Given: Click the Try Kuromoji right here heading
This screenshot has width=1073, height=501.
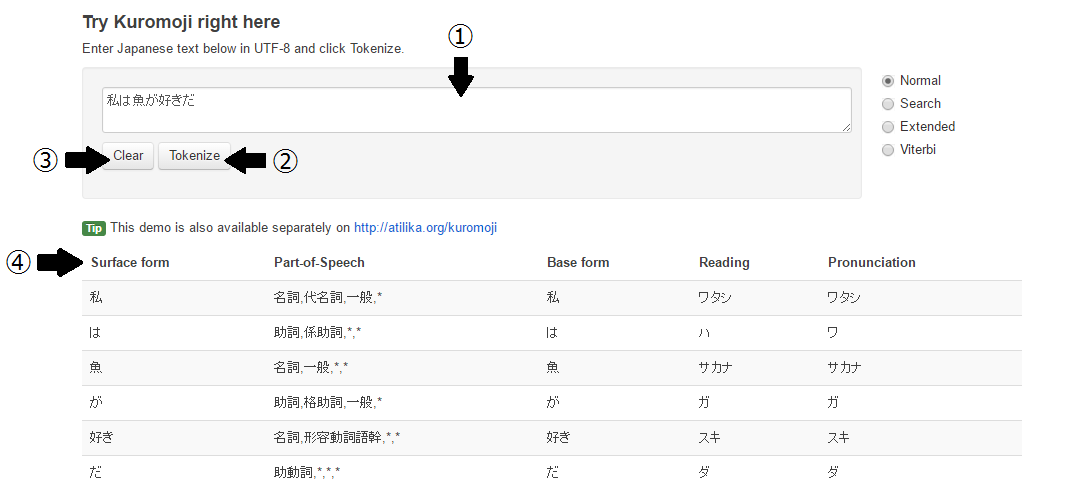Looking at the screenshot, I should [x=181, y=22].
